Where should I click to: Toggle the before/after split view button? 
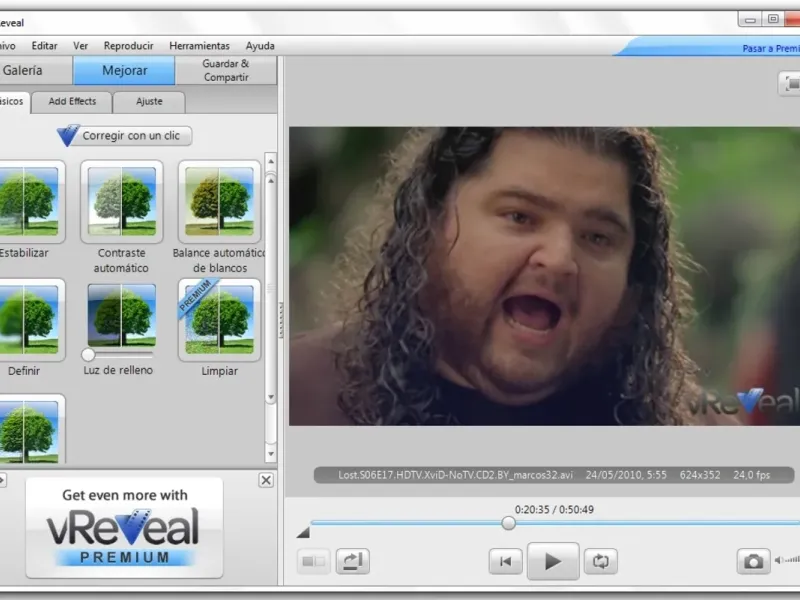click(313, 561)
